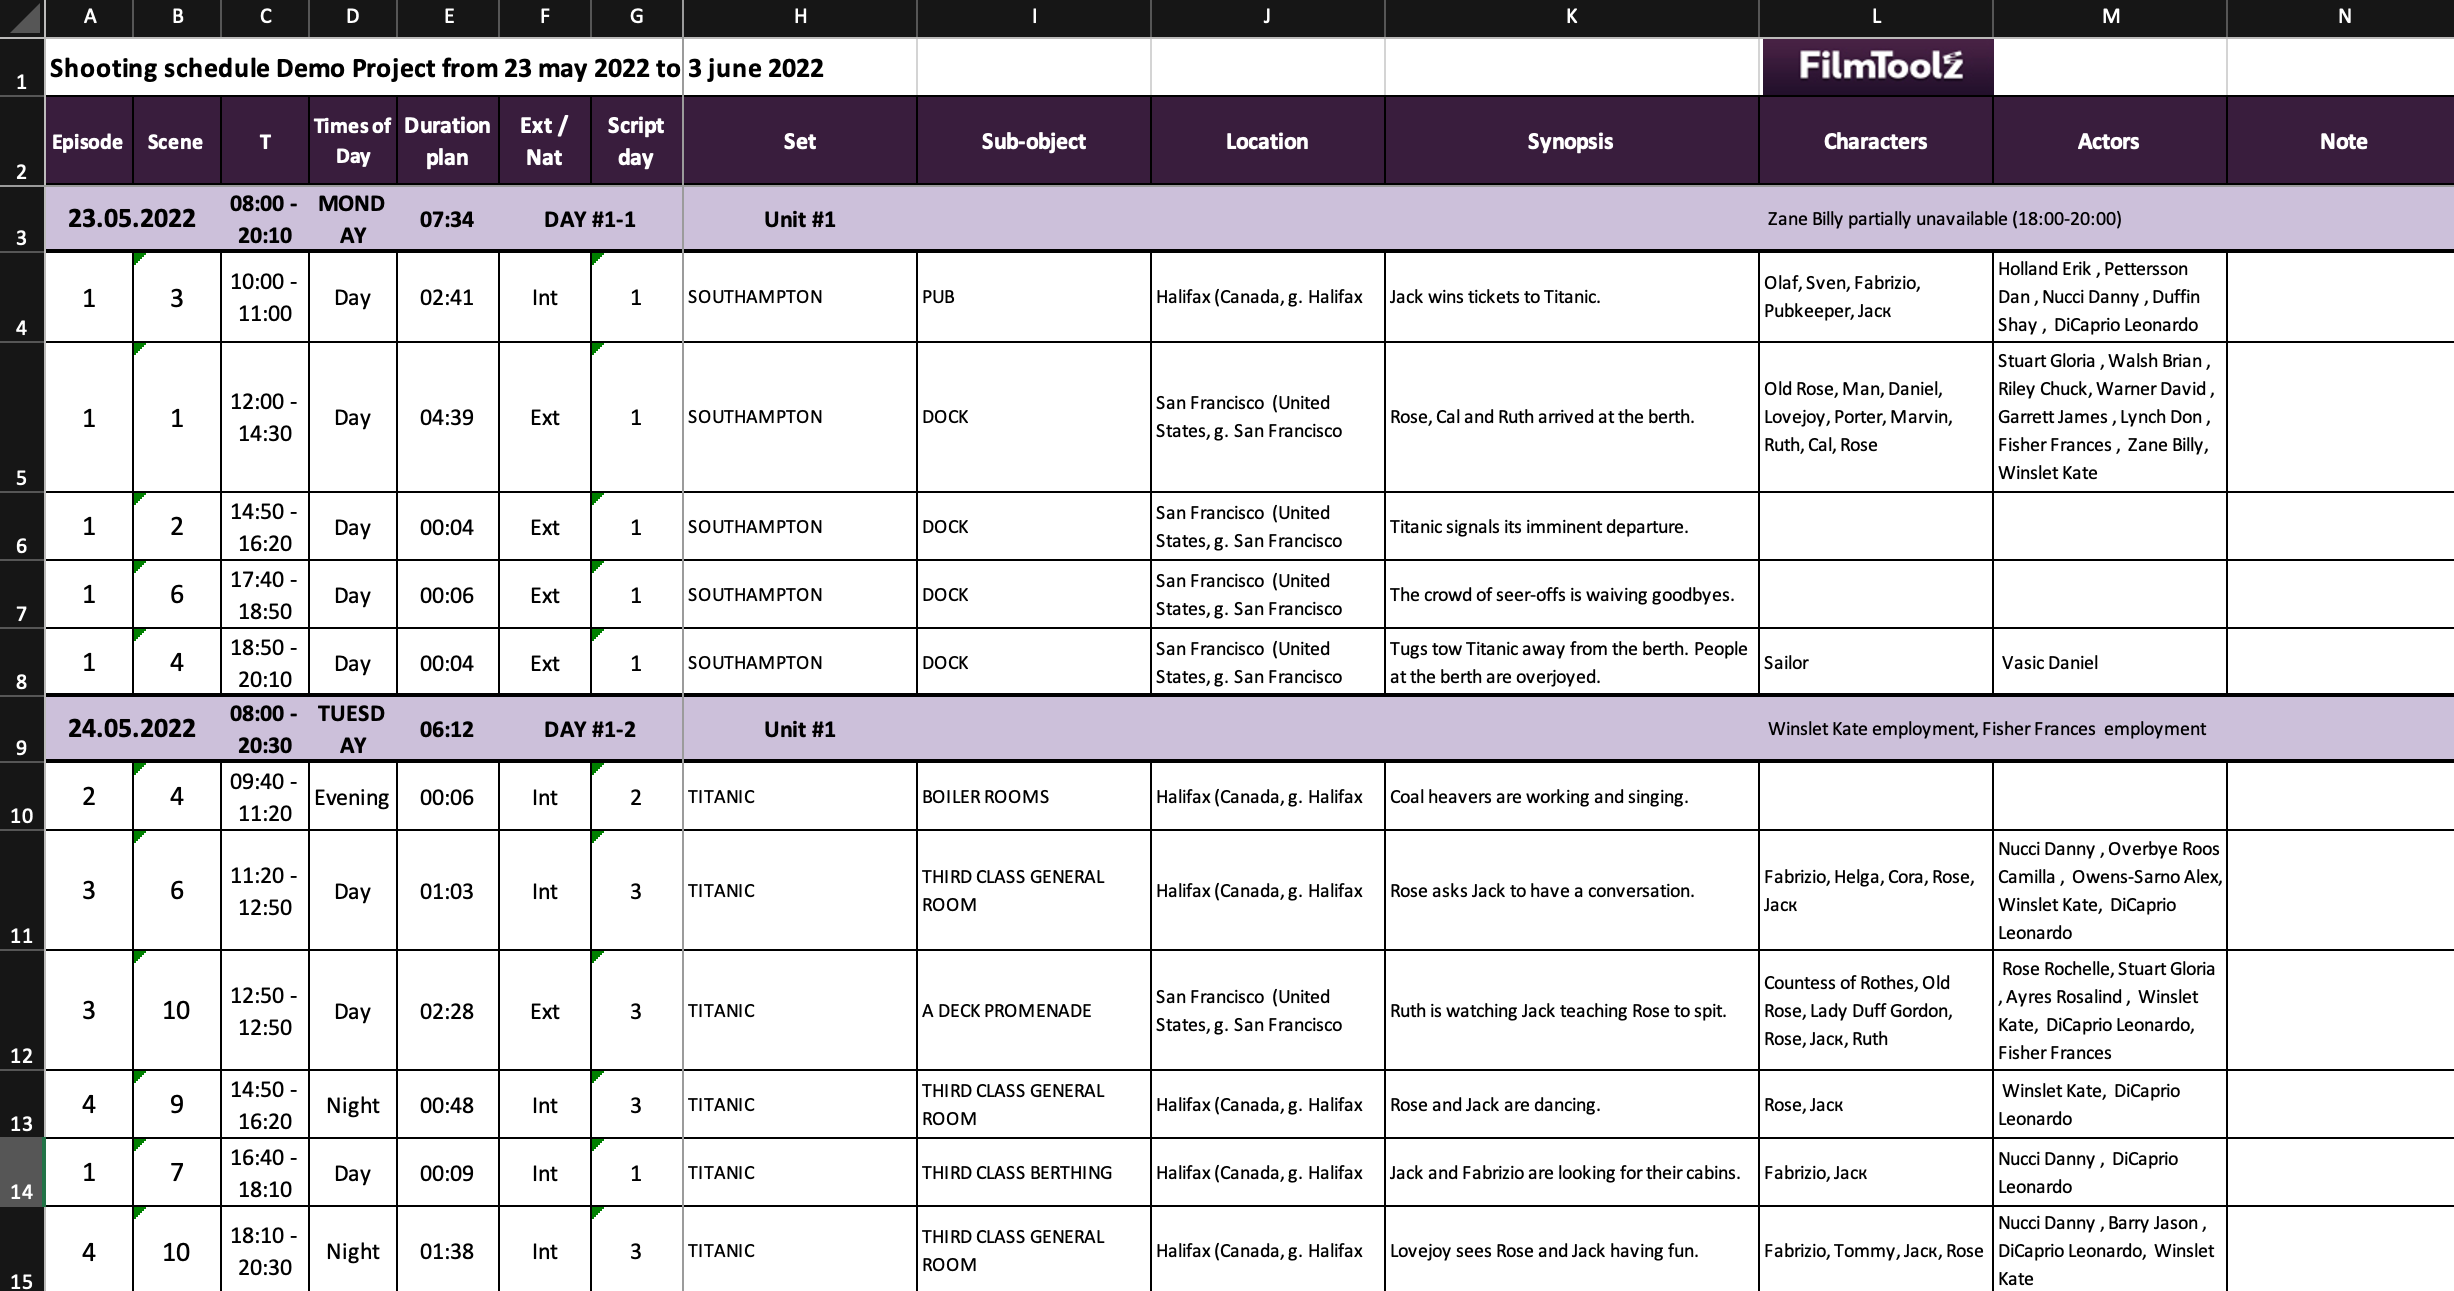The height and width of the screenshot is (1291, 2454).
Task: Select row header 9
Action: 22,728
